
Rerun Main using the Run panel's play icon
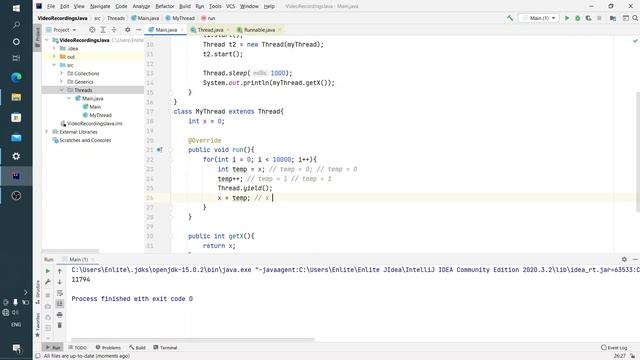(48, 271)
